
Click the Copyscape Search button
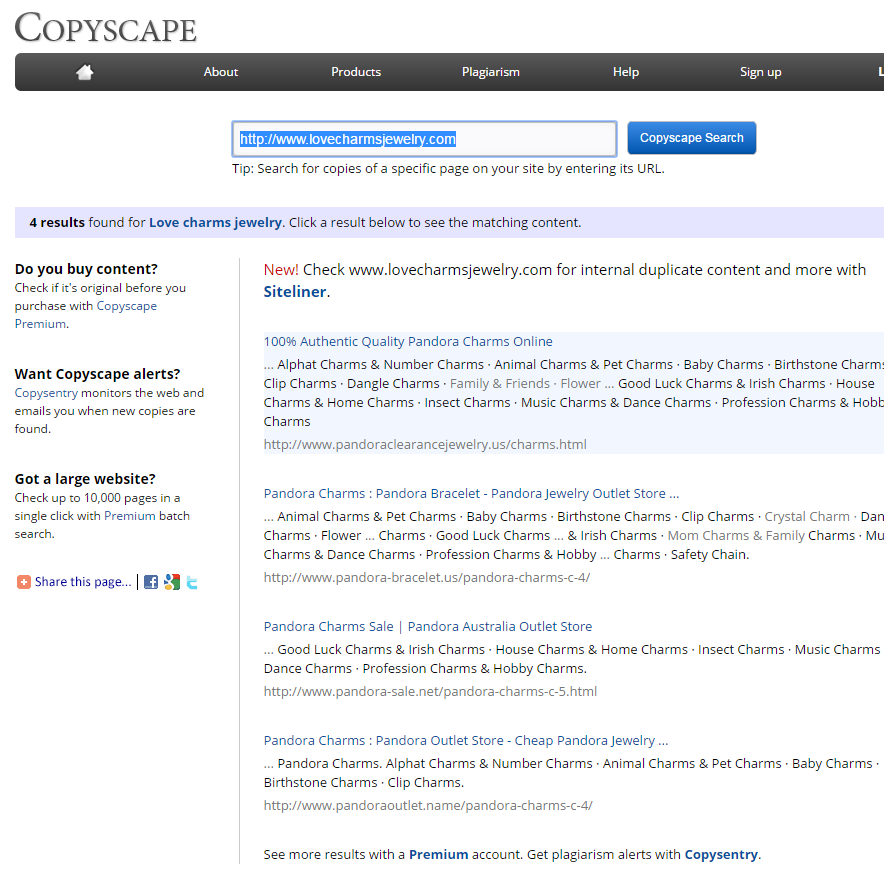coord(692,138)
